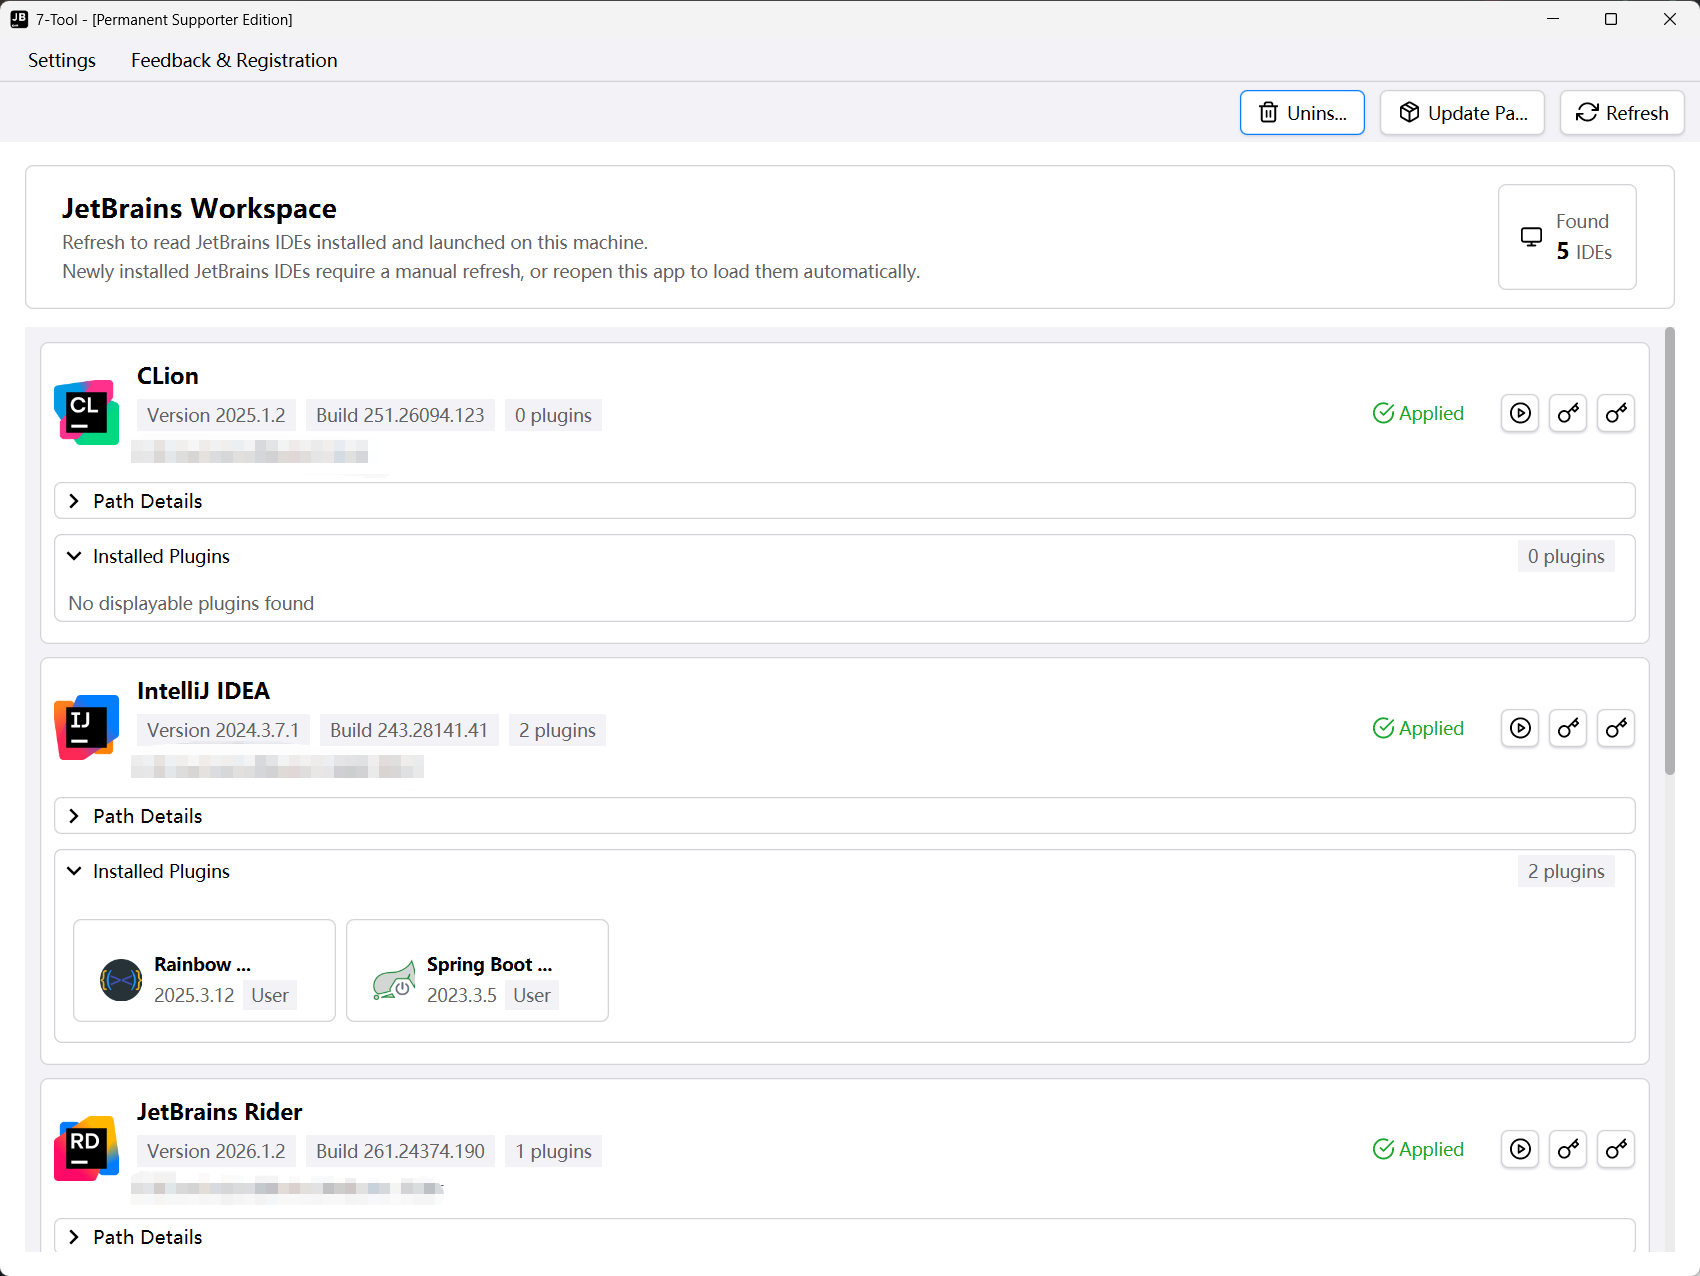This screenshot has height=1276, width=1700.
Task: Refresh the IDE list
Action: (1622, 113)
